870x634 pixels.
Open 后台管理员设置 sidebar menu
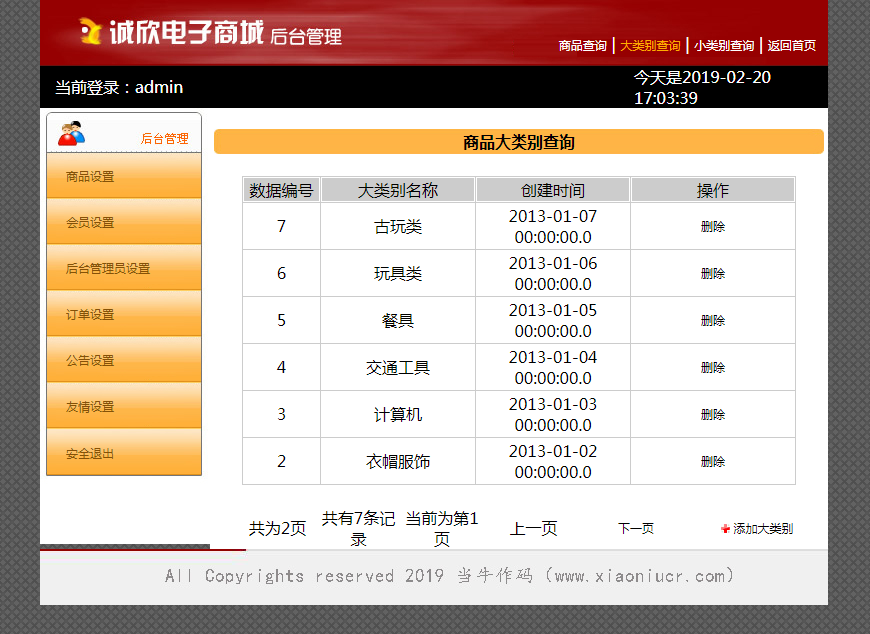pyautogui.click(x=124, y=268)
